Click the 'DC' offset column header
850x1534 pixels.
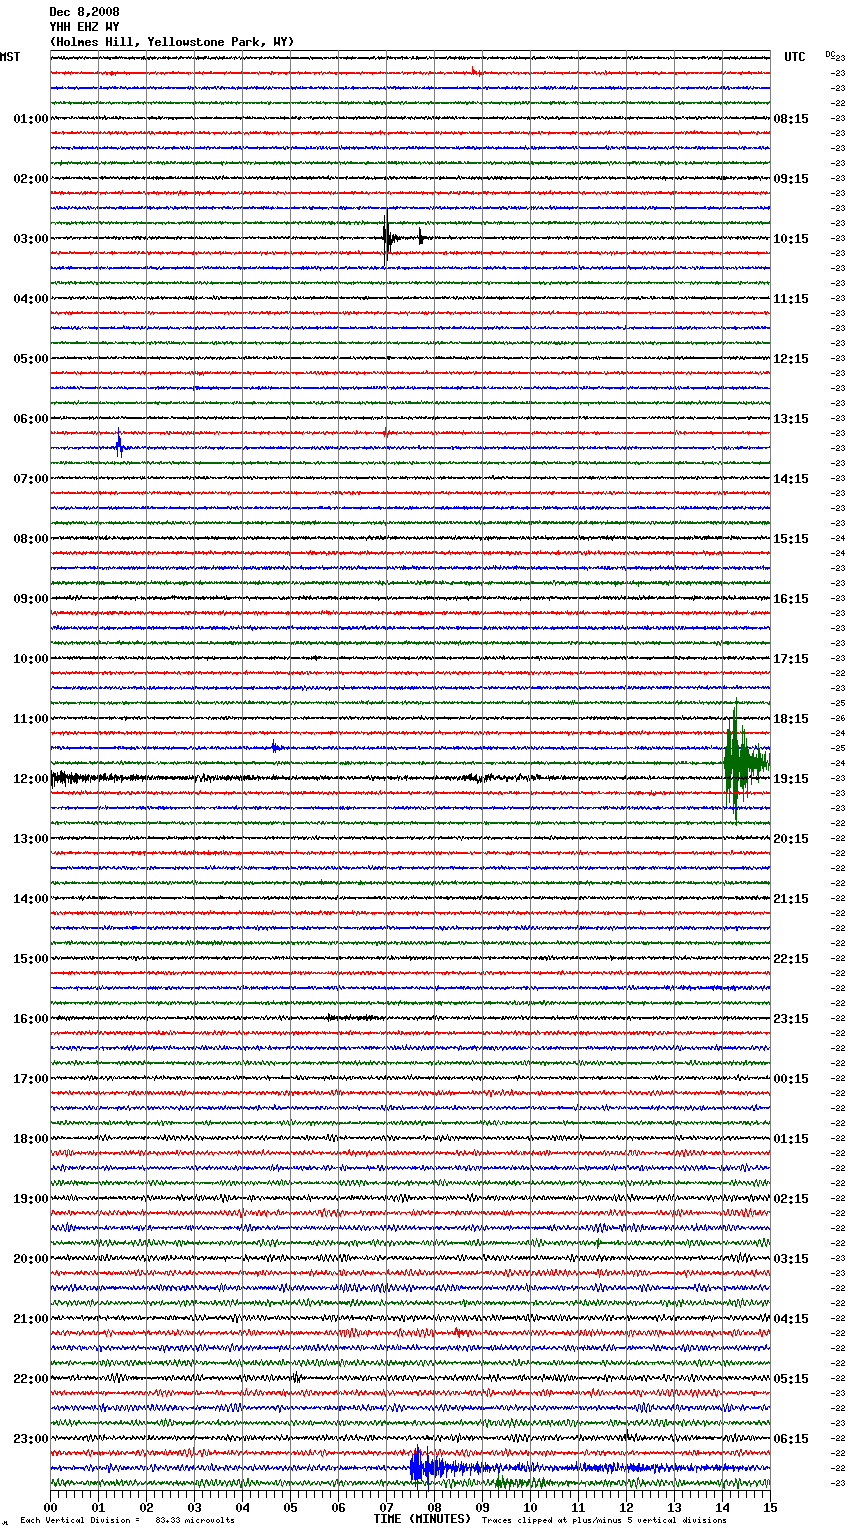(829, 54)
